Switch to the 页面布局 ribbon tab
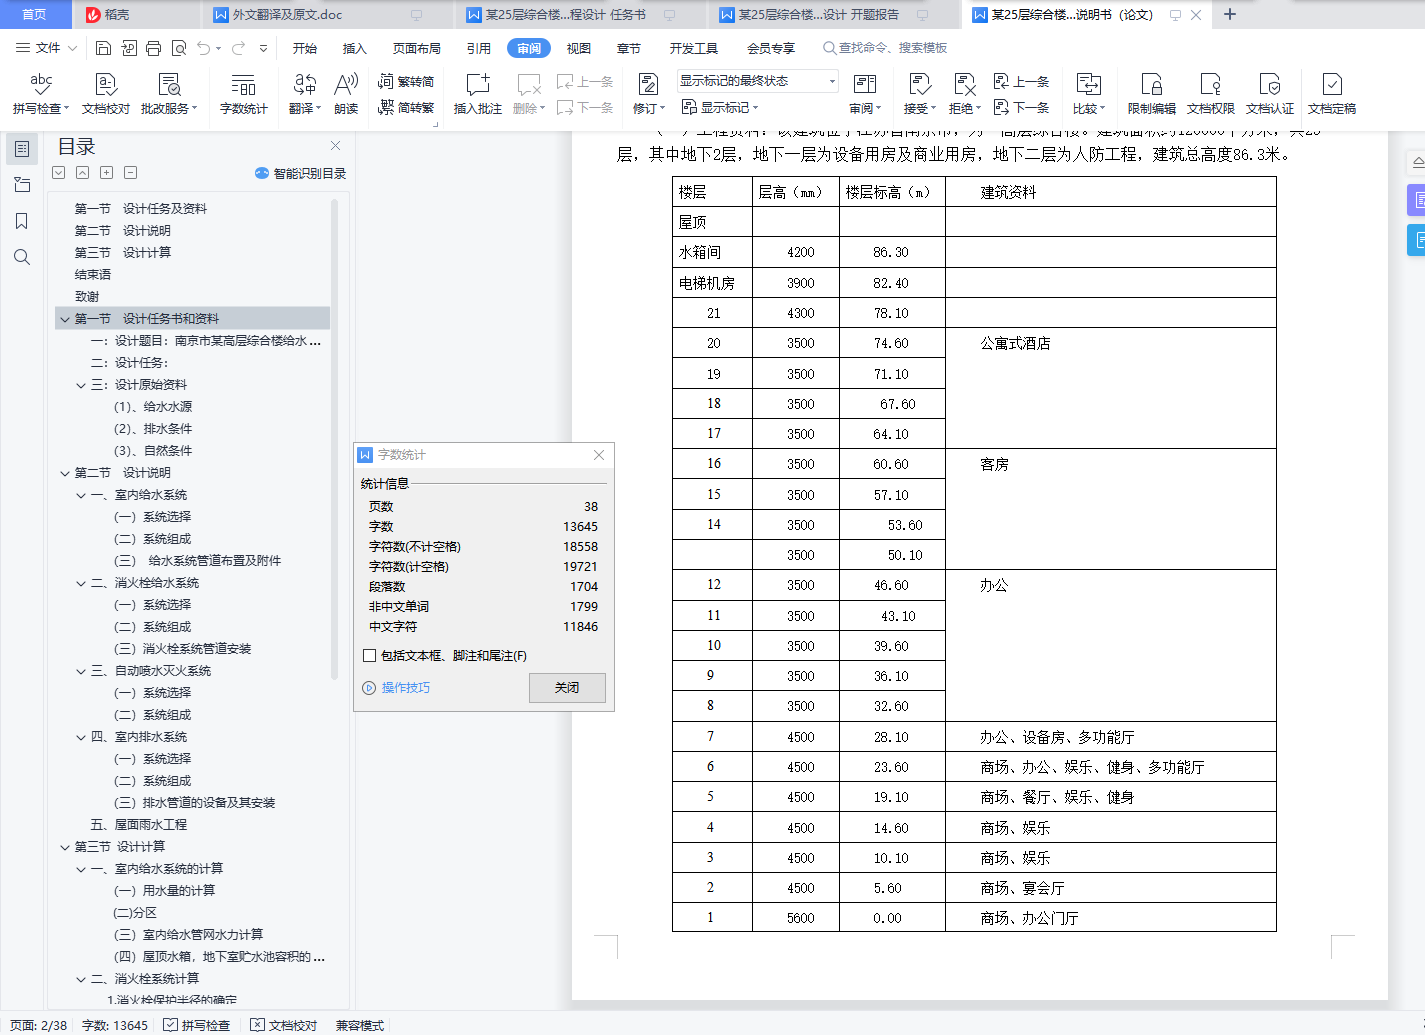The width and height of the screenshot is (1425, 1035). coord(417,48)
